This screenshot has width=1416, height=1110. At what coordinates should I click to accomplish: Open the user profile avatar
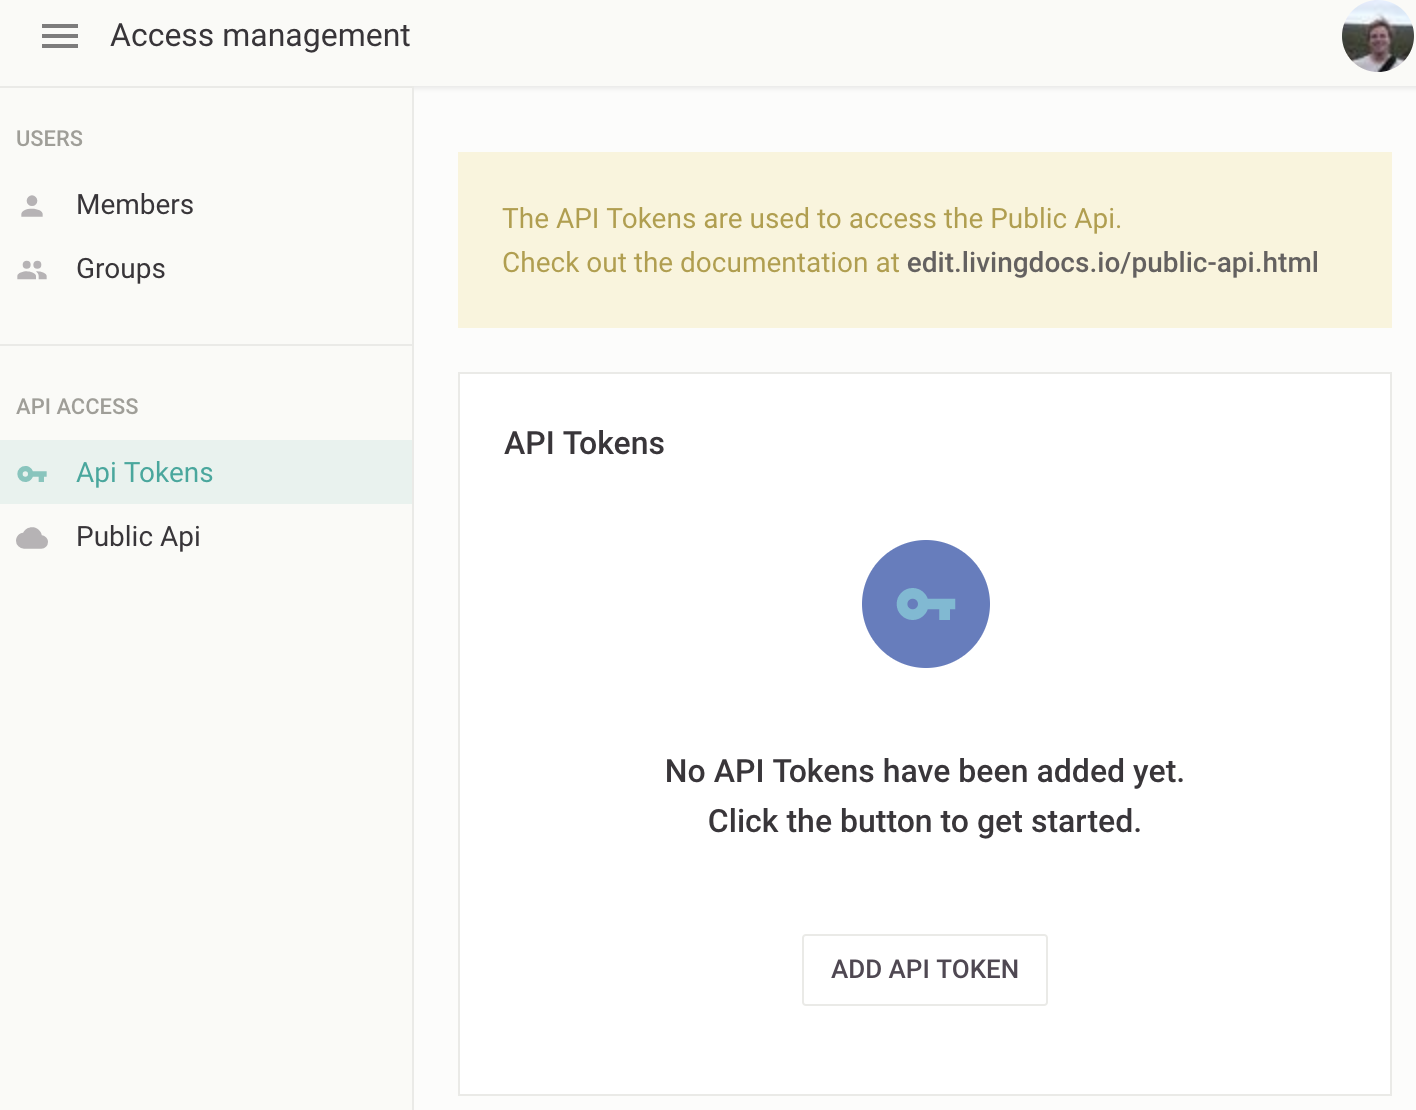point(1377,37)
